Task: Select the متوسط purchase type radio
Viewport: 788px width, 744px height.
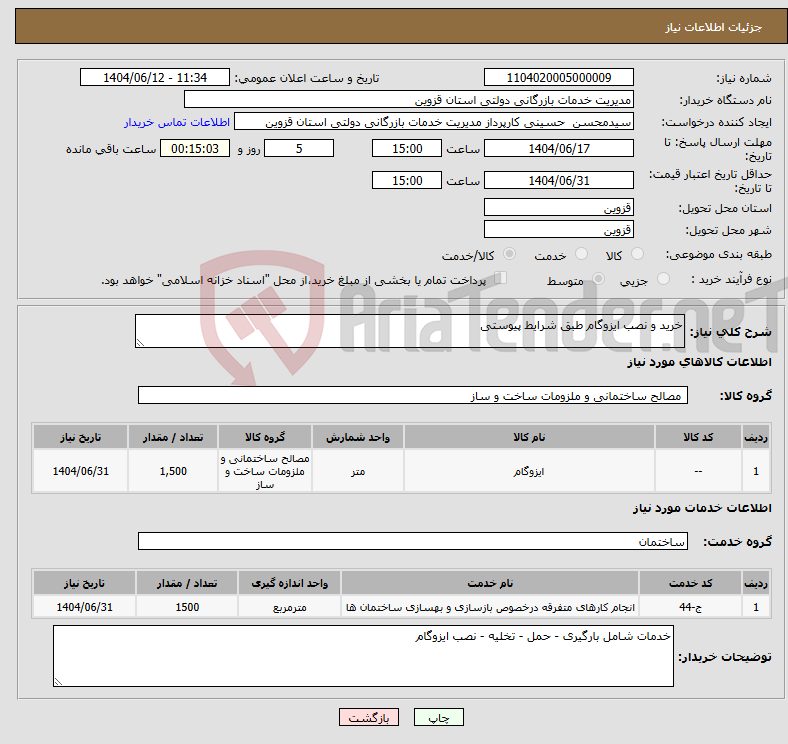Action: point(598,279)
